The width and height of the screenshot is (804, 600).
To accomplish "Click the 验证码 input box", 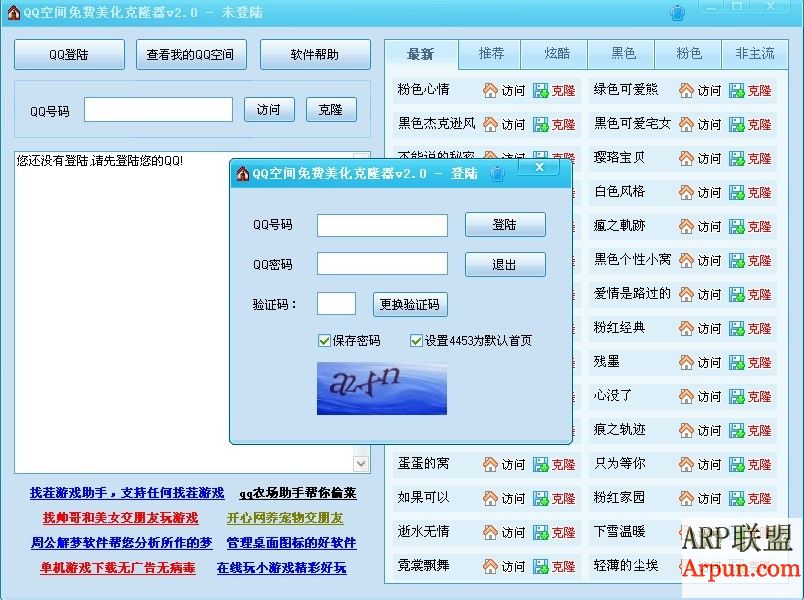I will point(336,304).
